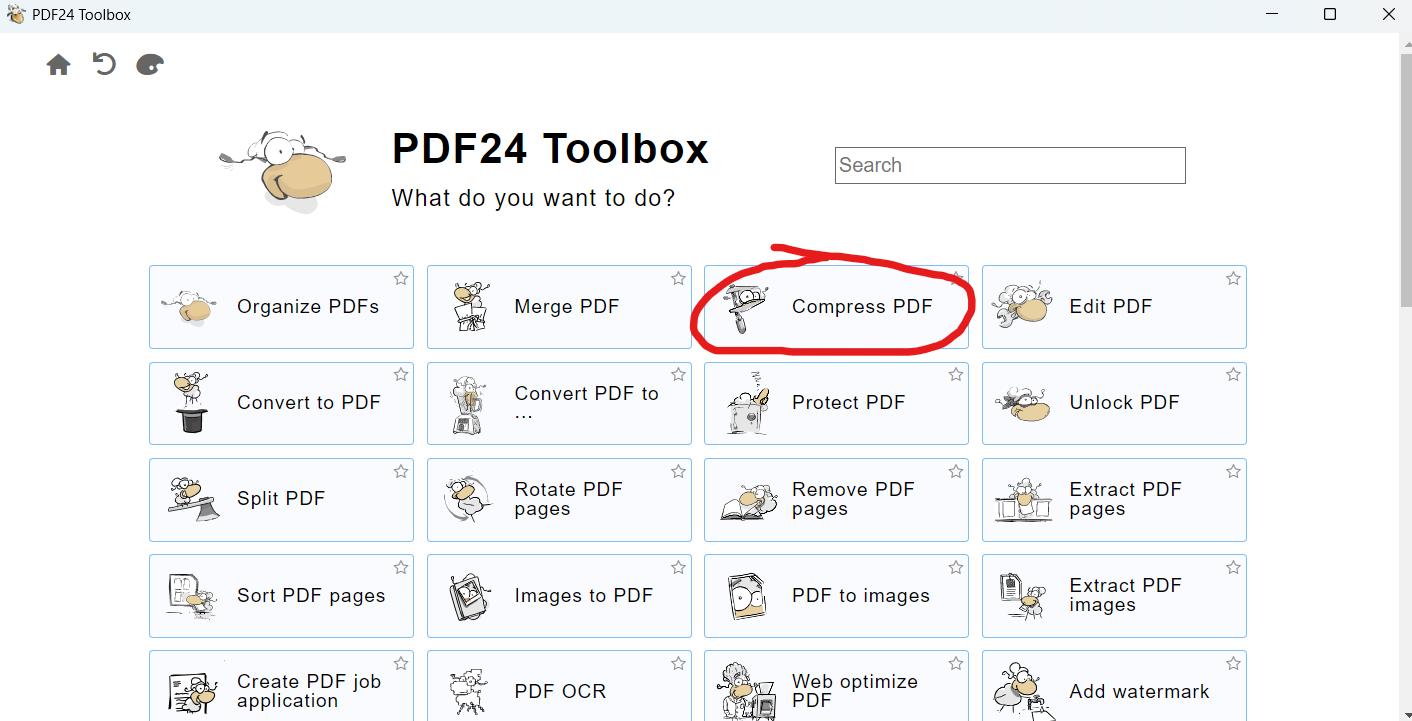Screen dimensions: 1412x721
Task: Open the Compress PDF label
Action: [862, 307]
